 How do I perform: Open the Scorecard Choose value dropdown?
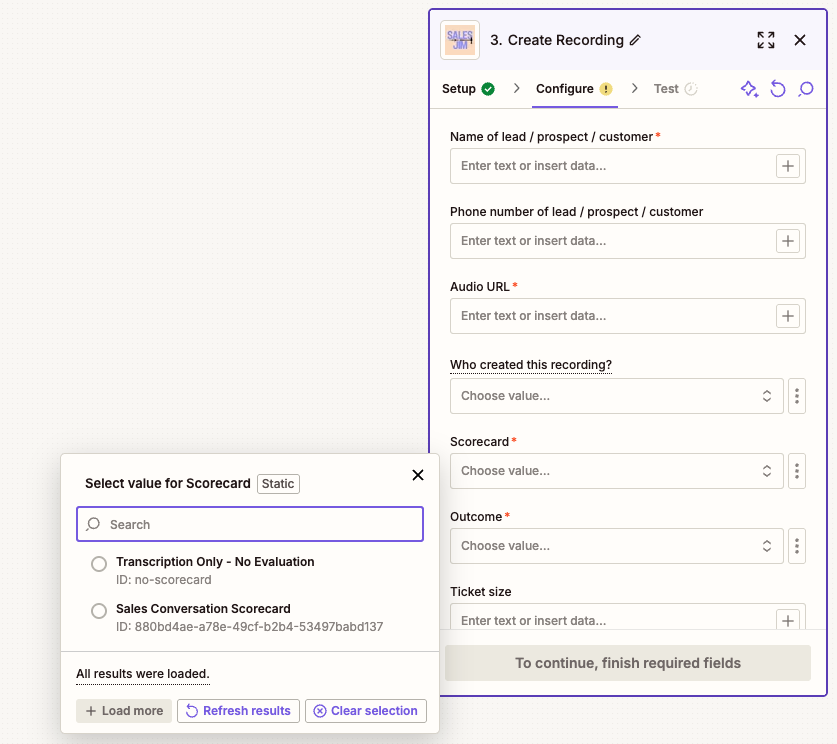point(616,471)
